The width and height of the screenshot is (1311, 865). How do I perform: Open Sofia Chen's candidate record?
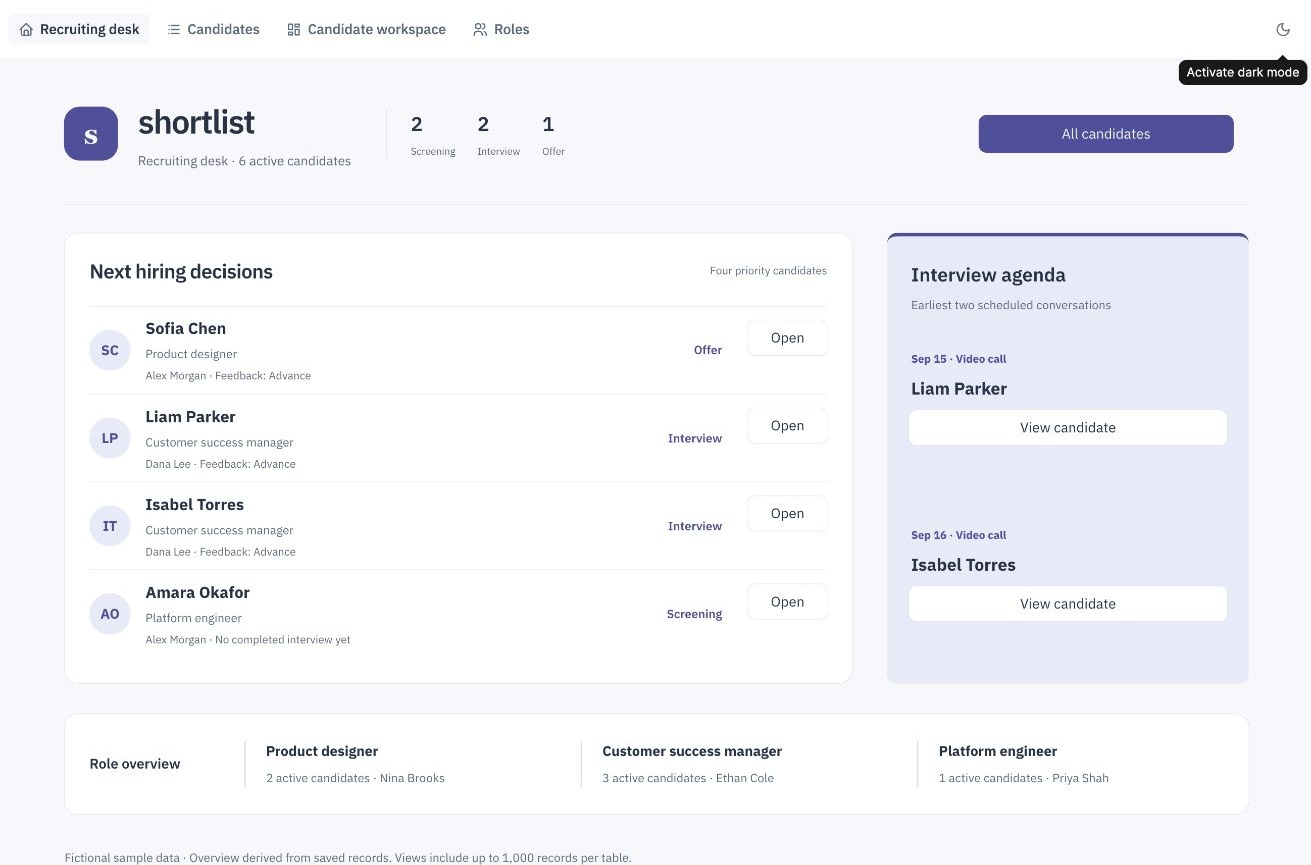tap(787, 338)
